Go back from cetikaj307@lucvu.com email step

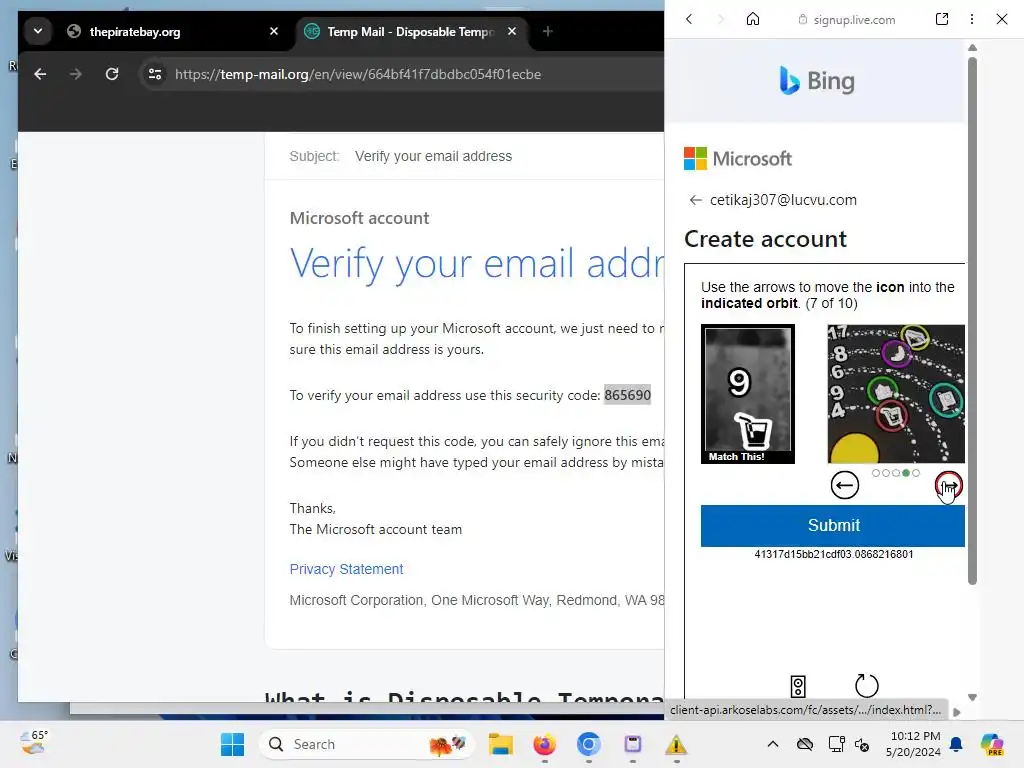(696, 200)
